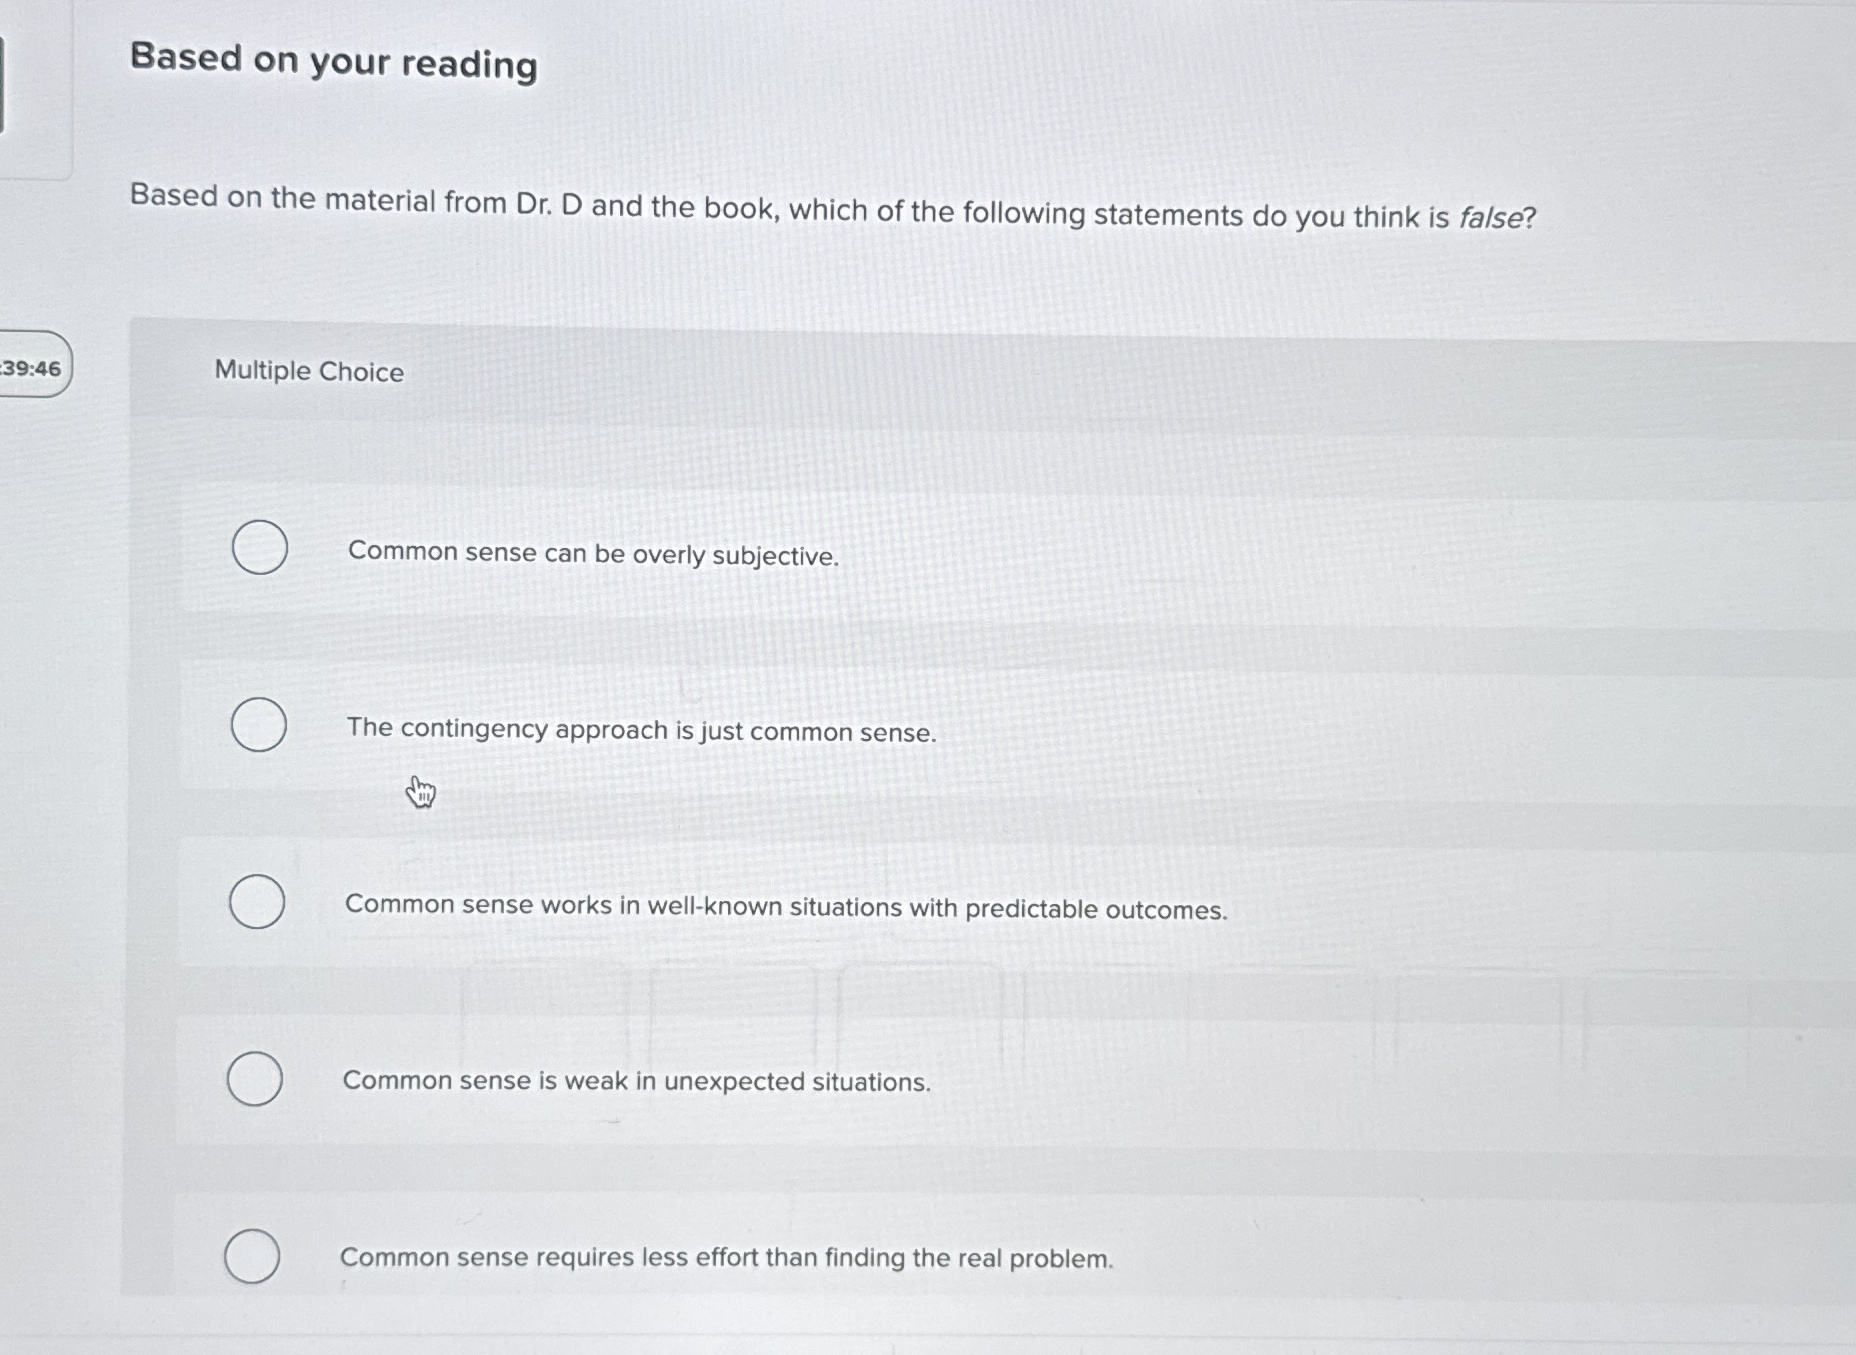Viewport: 1856px width, 1355px height.
Task: Click answer text 'The contingency approach is just common sense.'
Action: click(641, 730)
